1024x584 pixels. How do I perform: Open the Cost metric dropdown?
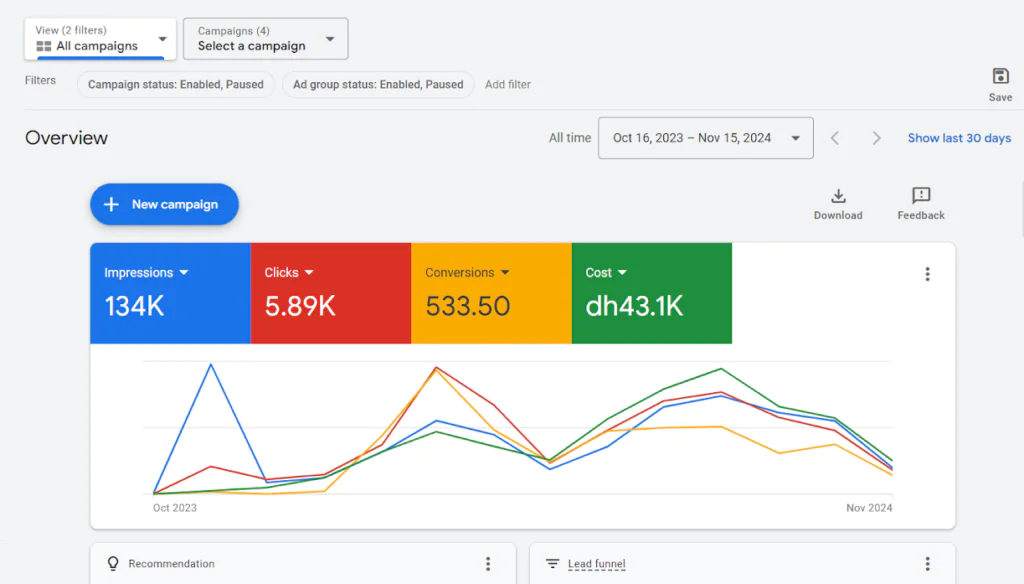[x=622, y=273]
